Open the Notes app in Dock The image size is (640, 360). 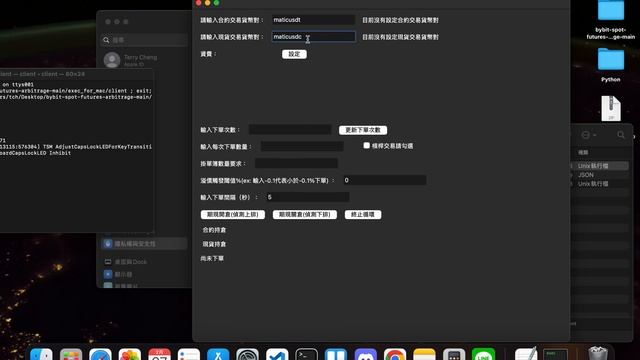coord(424,355)
